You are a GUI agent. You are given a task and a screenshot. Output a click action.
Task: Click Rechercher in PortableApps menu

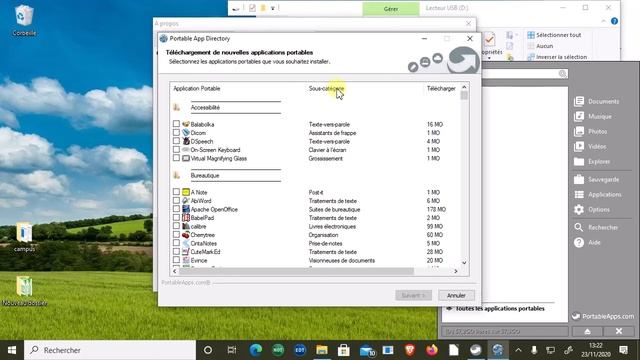point(596,227)
